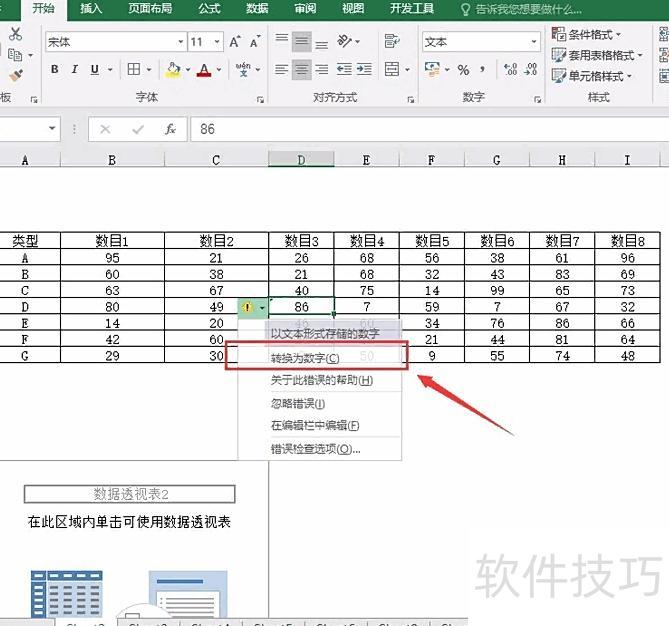Click the Borders icon
Viewport: 669px width, 626px height.
[x=134, y=69]
